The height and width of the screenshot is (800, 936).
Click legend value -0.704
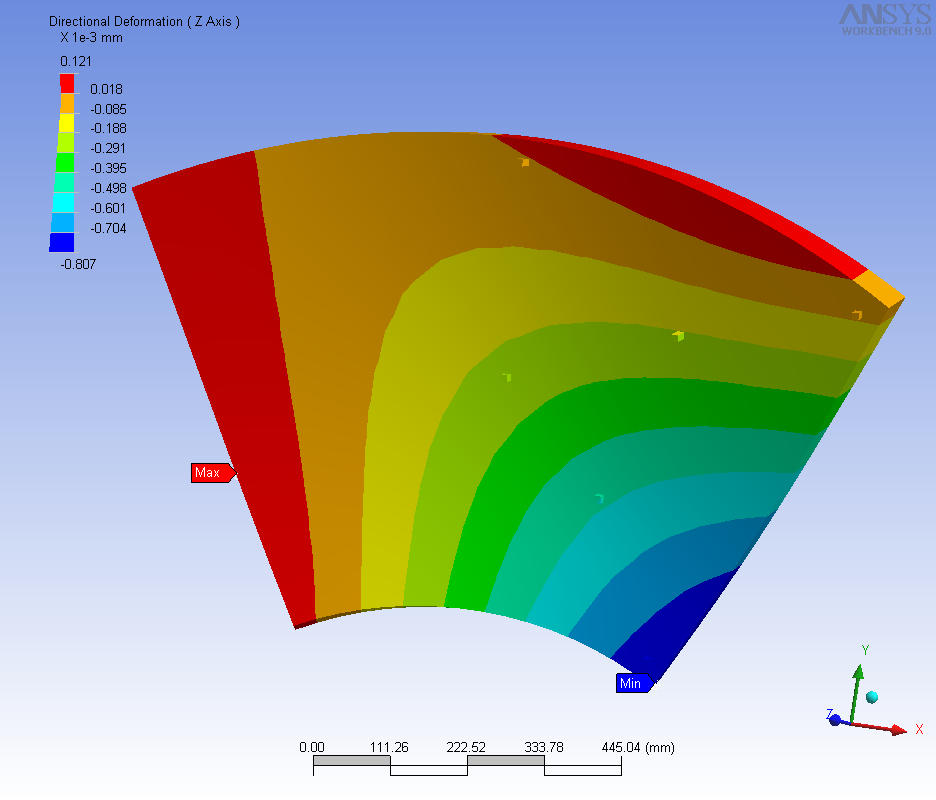pos(108,228)
